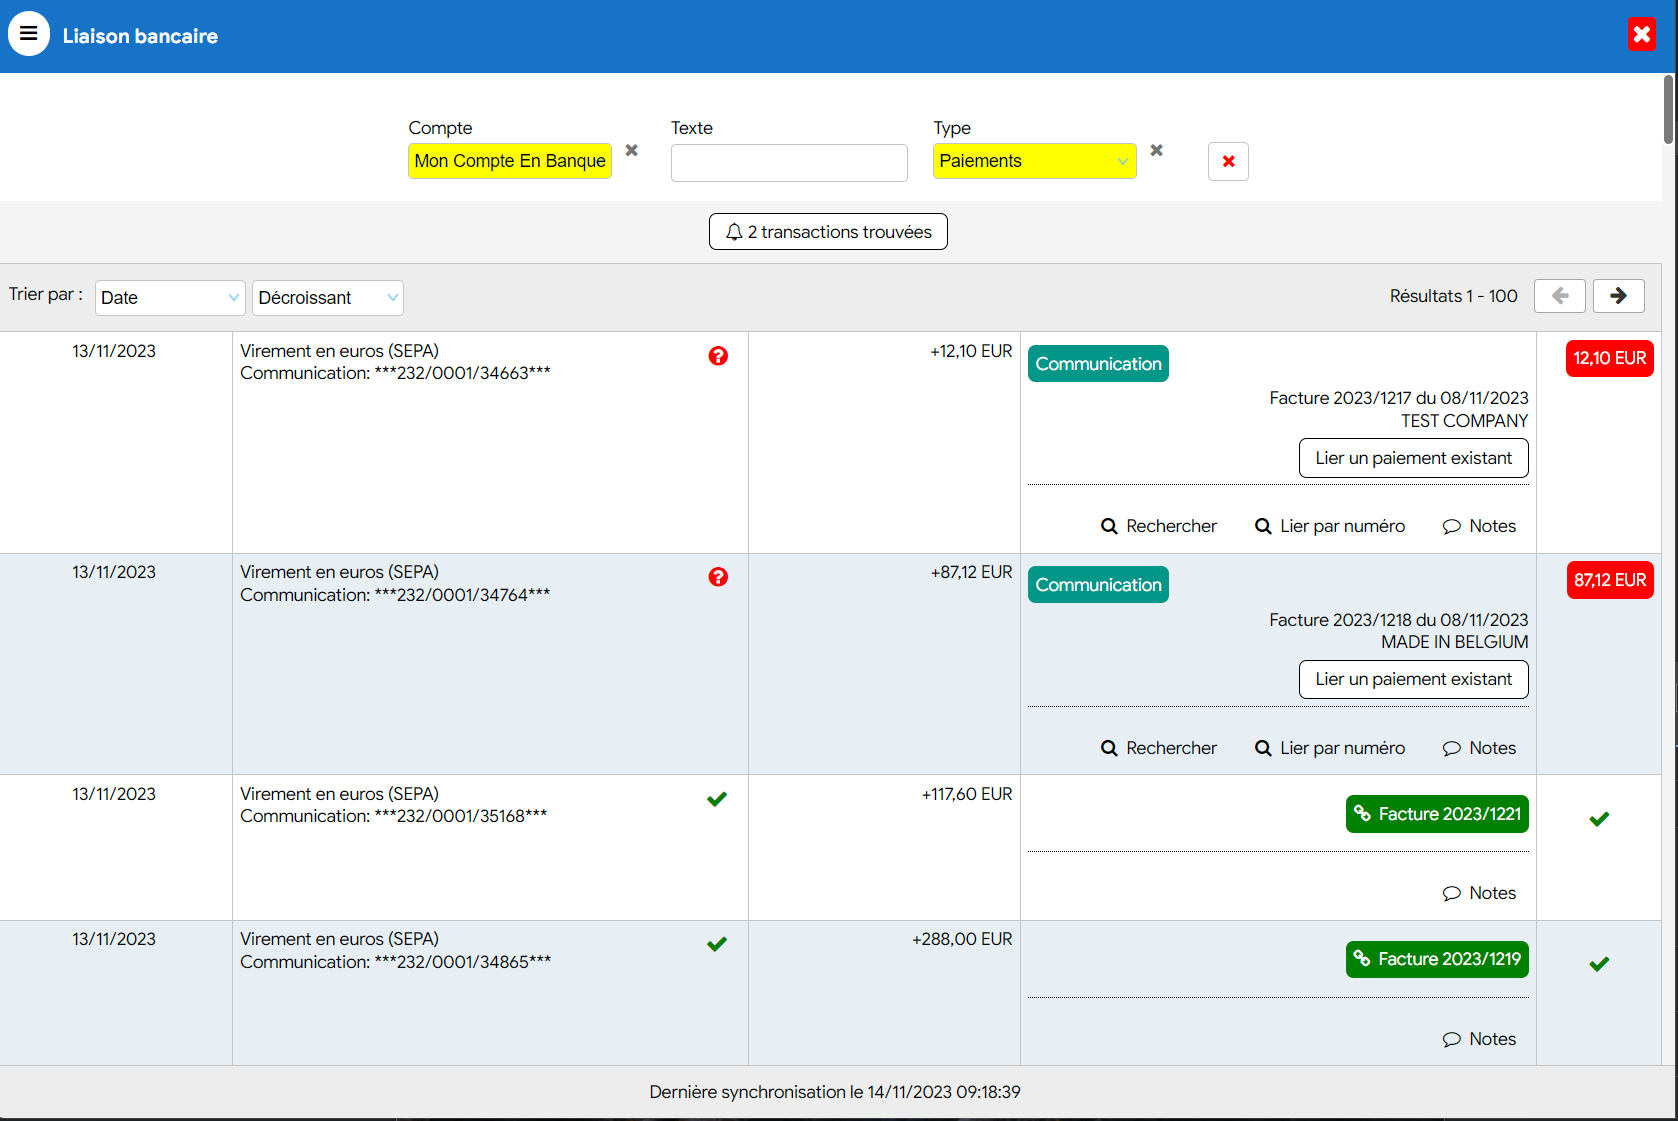This screenshot has width=1678, height=1121.
Task: Open linked Facture 2023/1221 green button
Action: 1437,814
